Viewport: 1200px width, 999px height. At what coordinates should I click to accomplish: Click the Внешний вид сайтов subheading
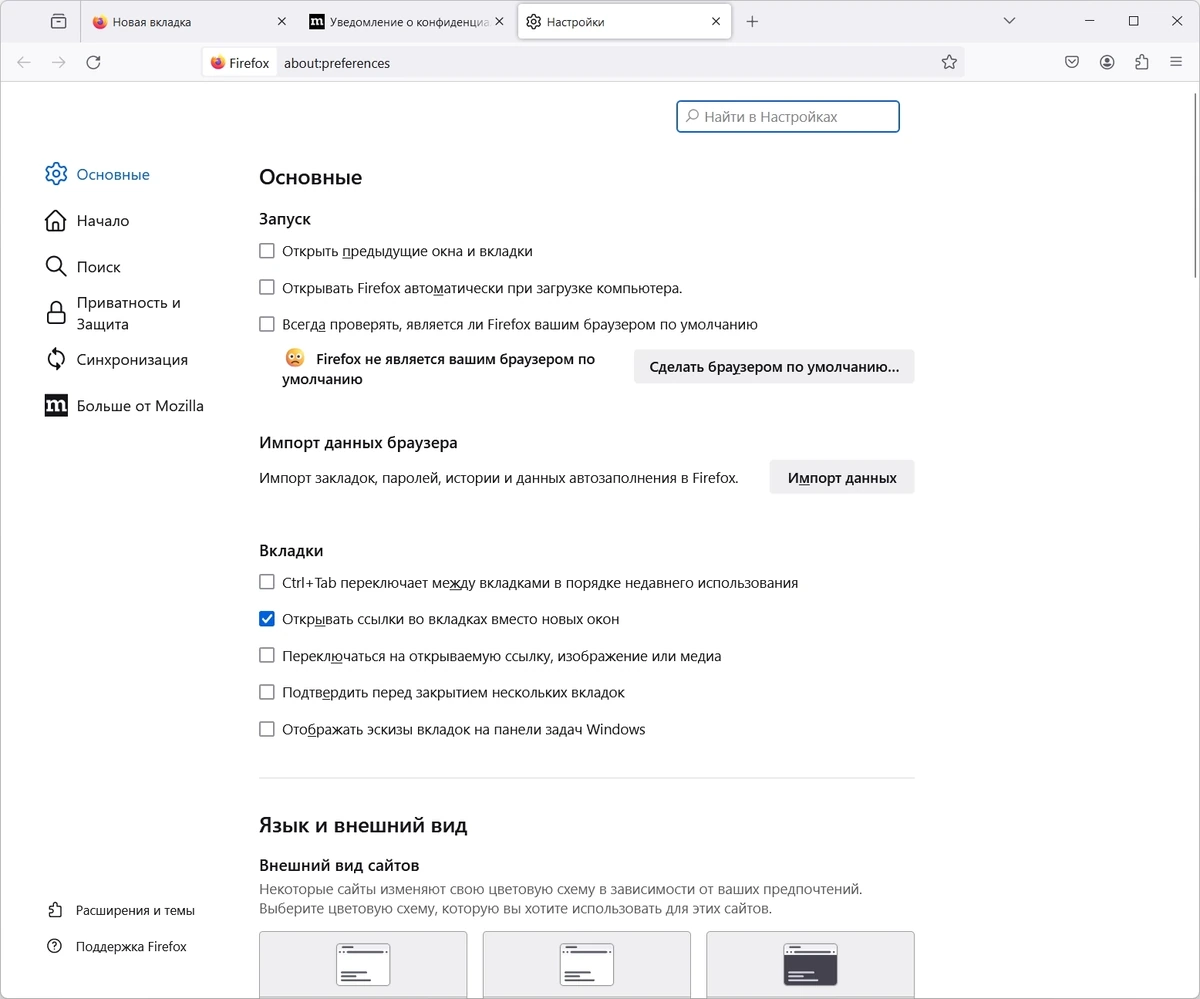coord(339,865)
